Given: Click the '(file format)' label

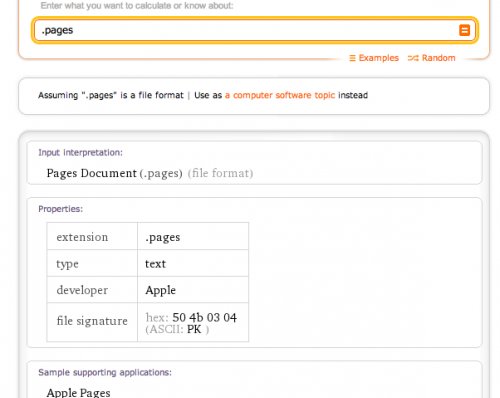Looking at the screenshot, I should (220, 173).
